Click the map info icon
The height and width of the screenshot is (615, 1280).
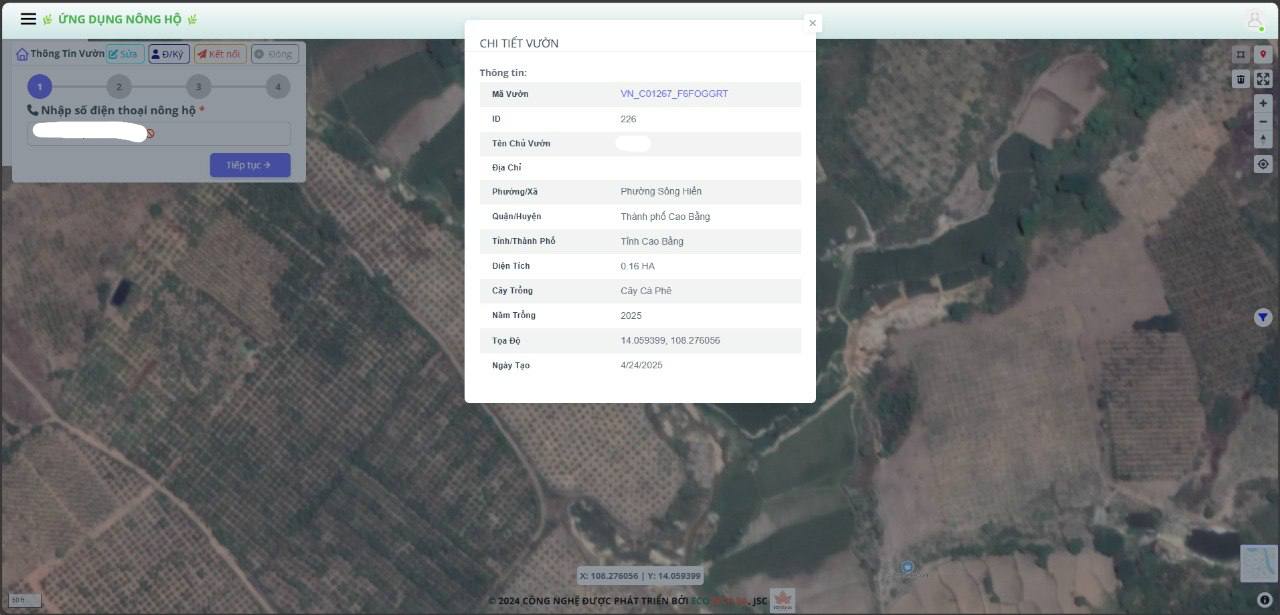click(1265, 599)
